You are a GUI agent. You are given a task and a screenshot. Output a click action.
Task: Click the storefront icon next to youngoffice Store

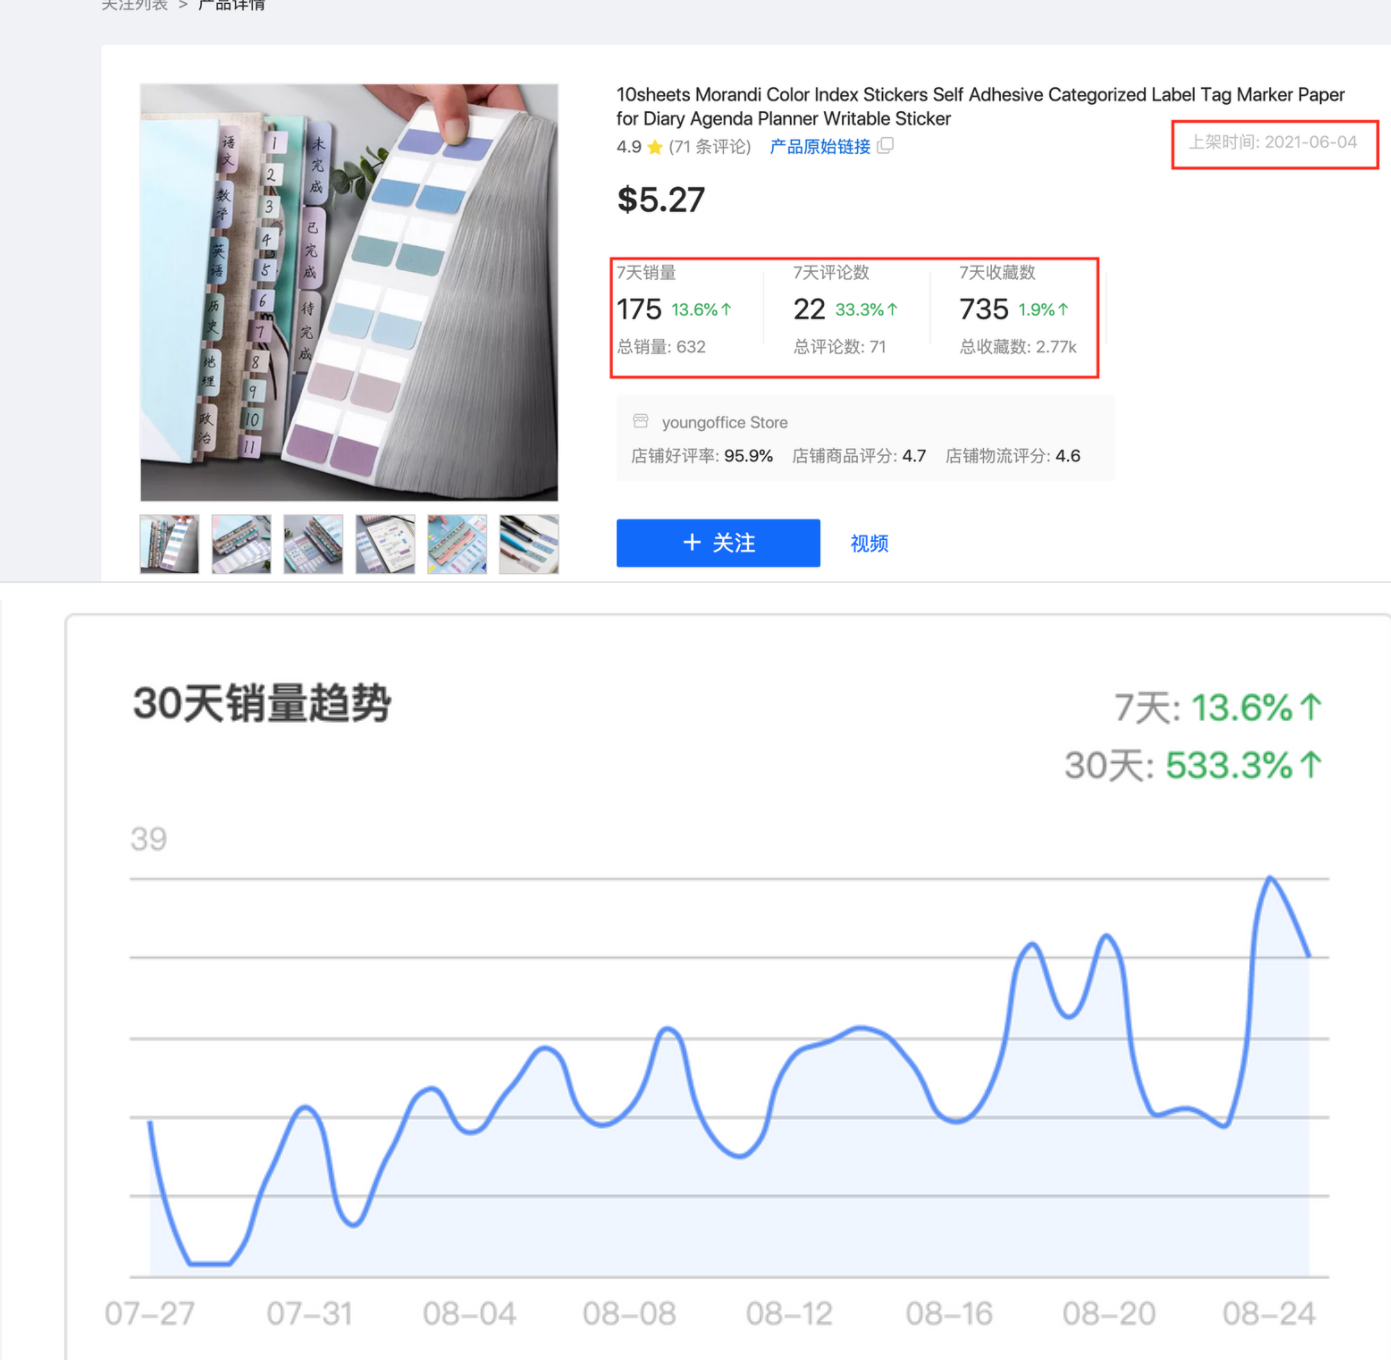click(x=640, y=421)
